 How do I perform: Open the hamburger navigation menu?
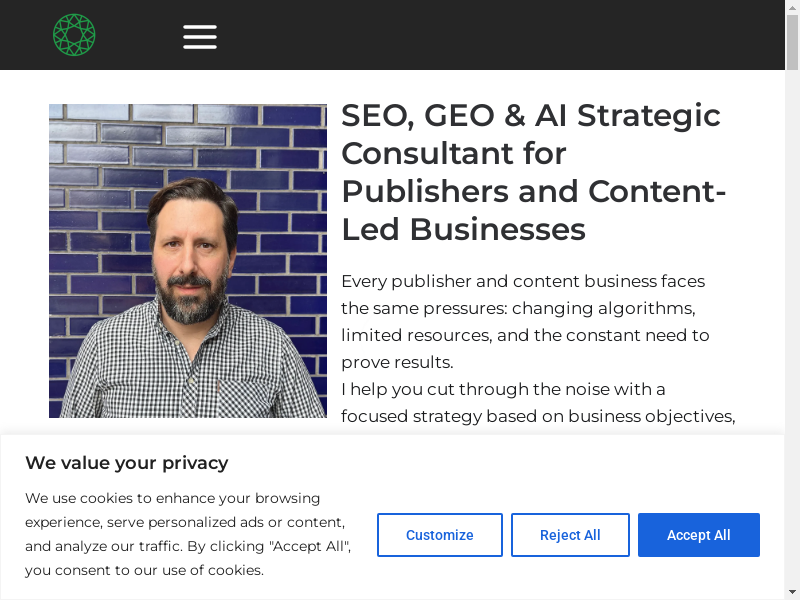200,36
